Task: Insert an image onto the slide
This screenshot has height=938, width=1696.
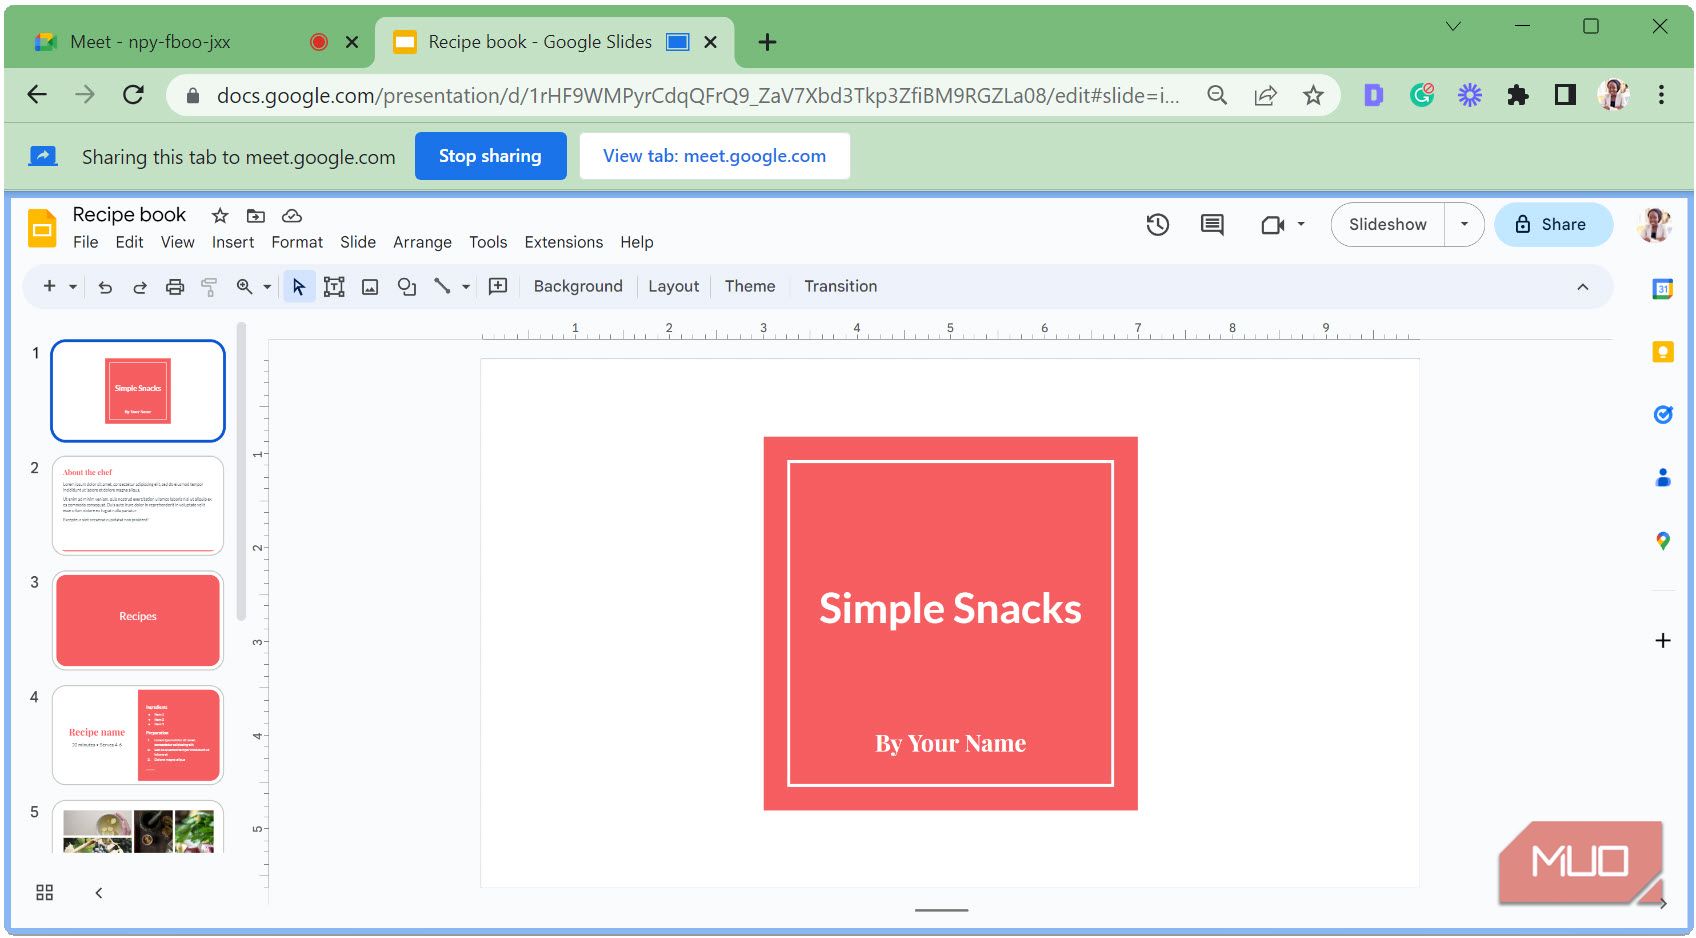Action: point(370,286)
